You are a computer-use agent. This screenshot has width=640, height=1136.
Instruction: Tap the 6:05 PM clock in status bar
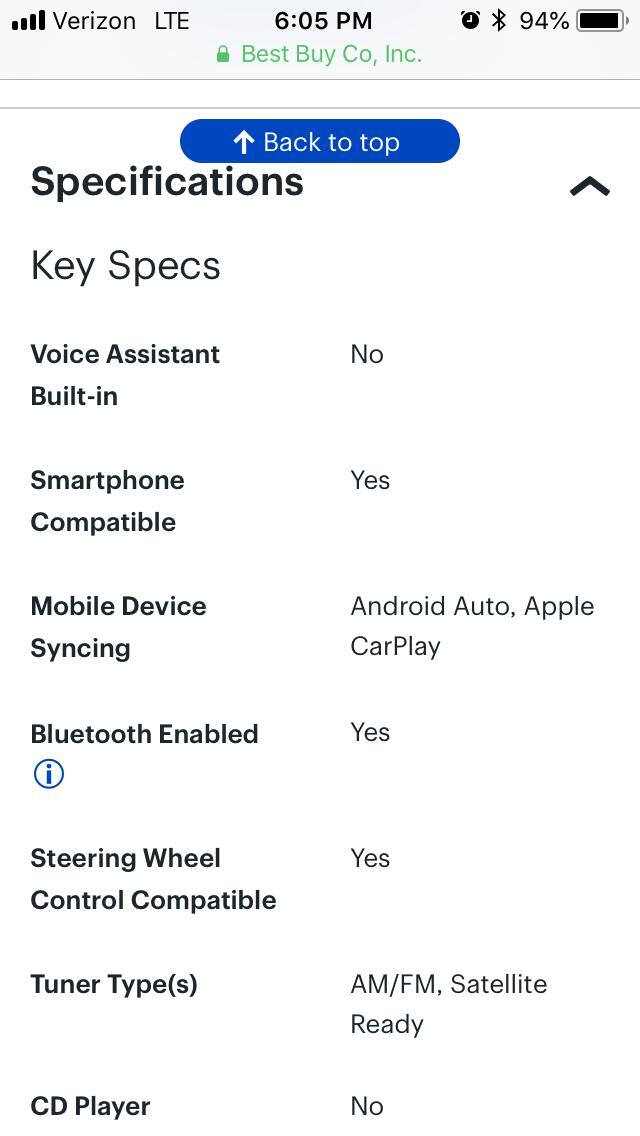(x=323, y=20)
